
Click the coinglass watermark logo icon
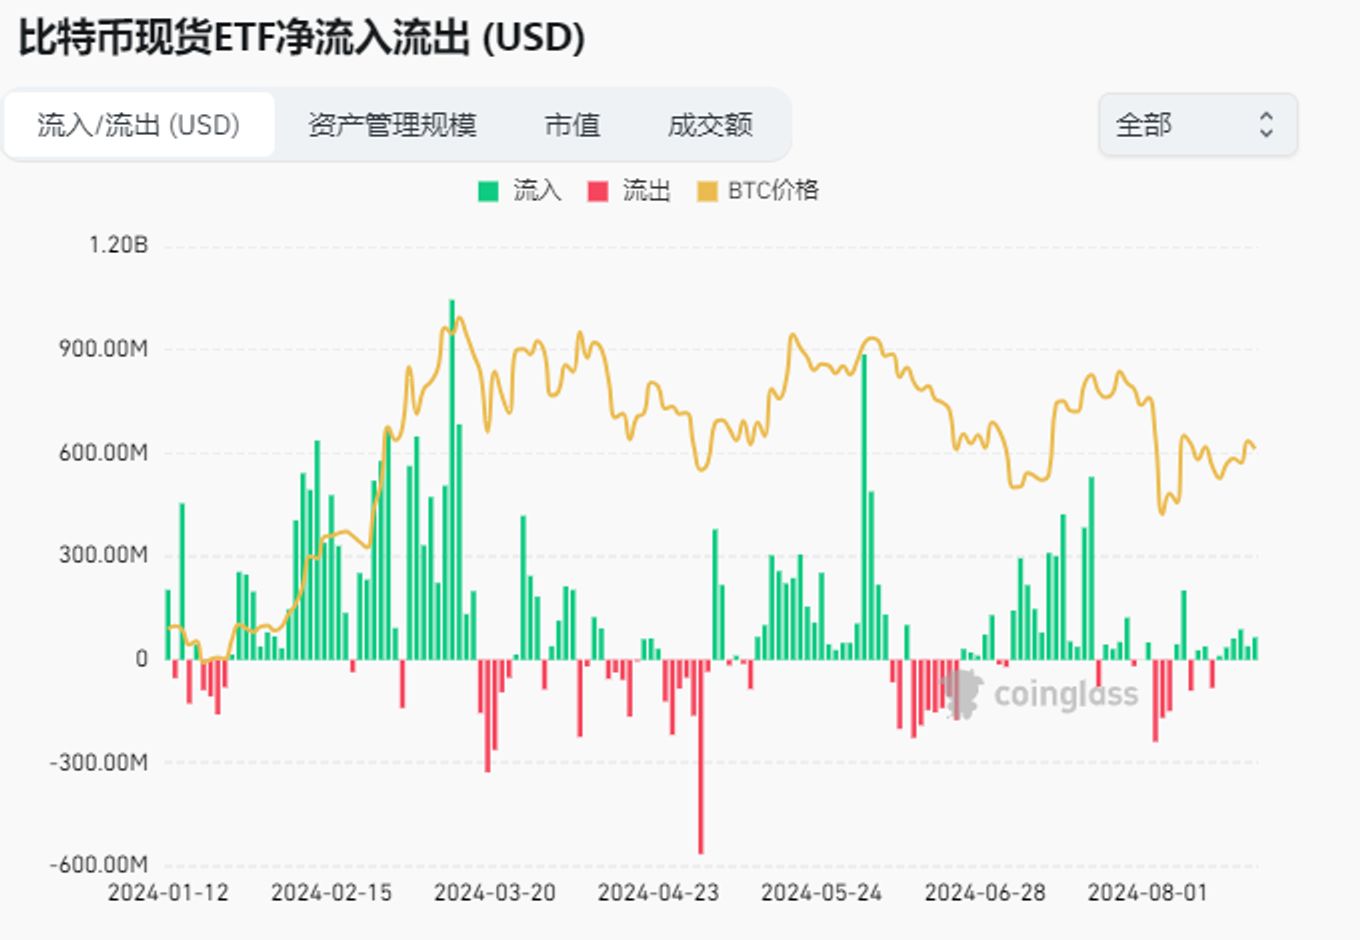point(962,694)
